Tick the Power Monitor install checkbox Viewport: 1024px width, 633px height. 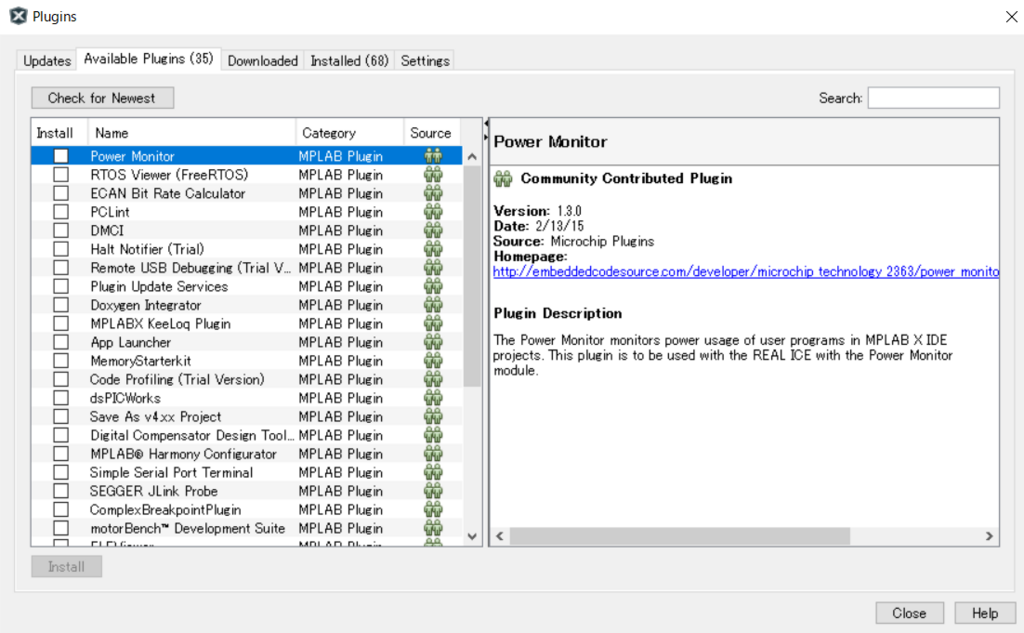click(61, 156)
